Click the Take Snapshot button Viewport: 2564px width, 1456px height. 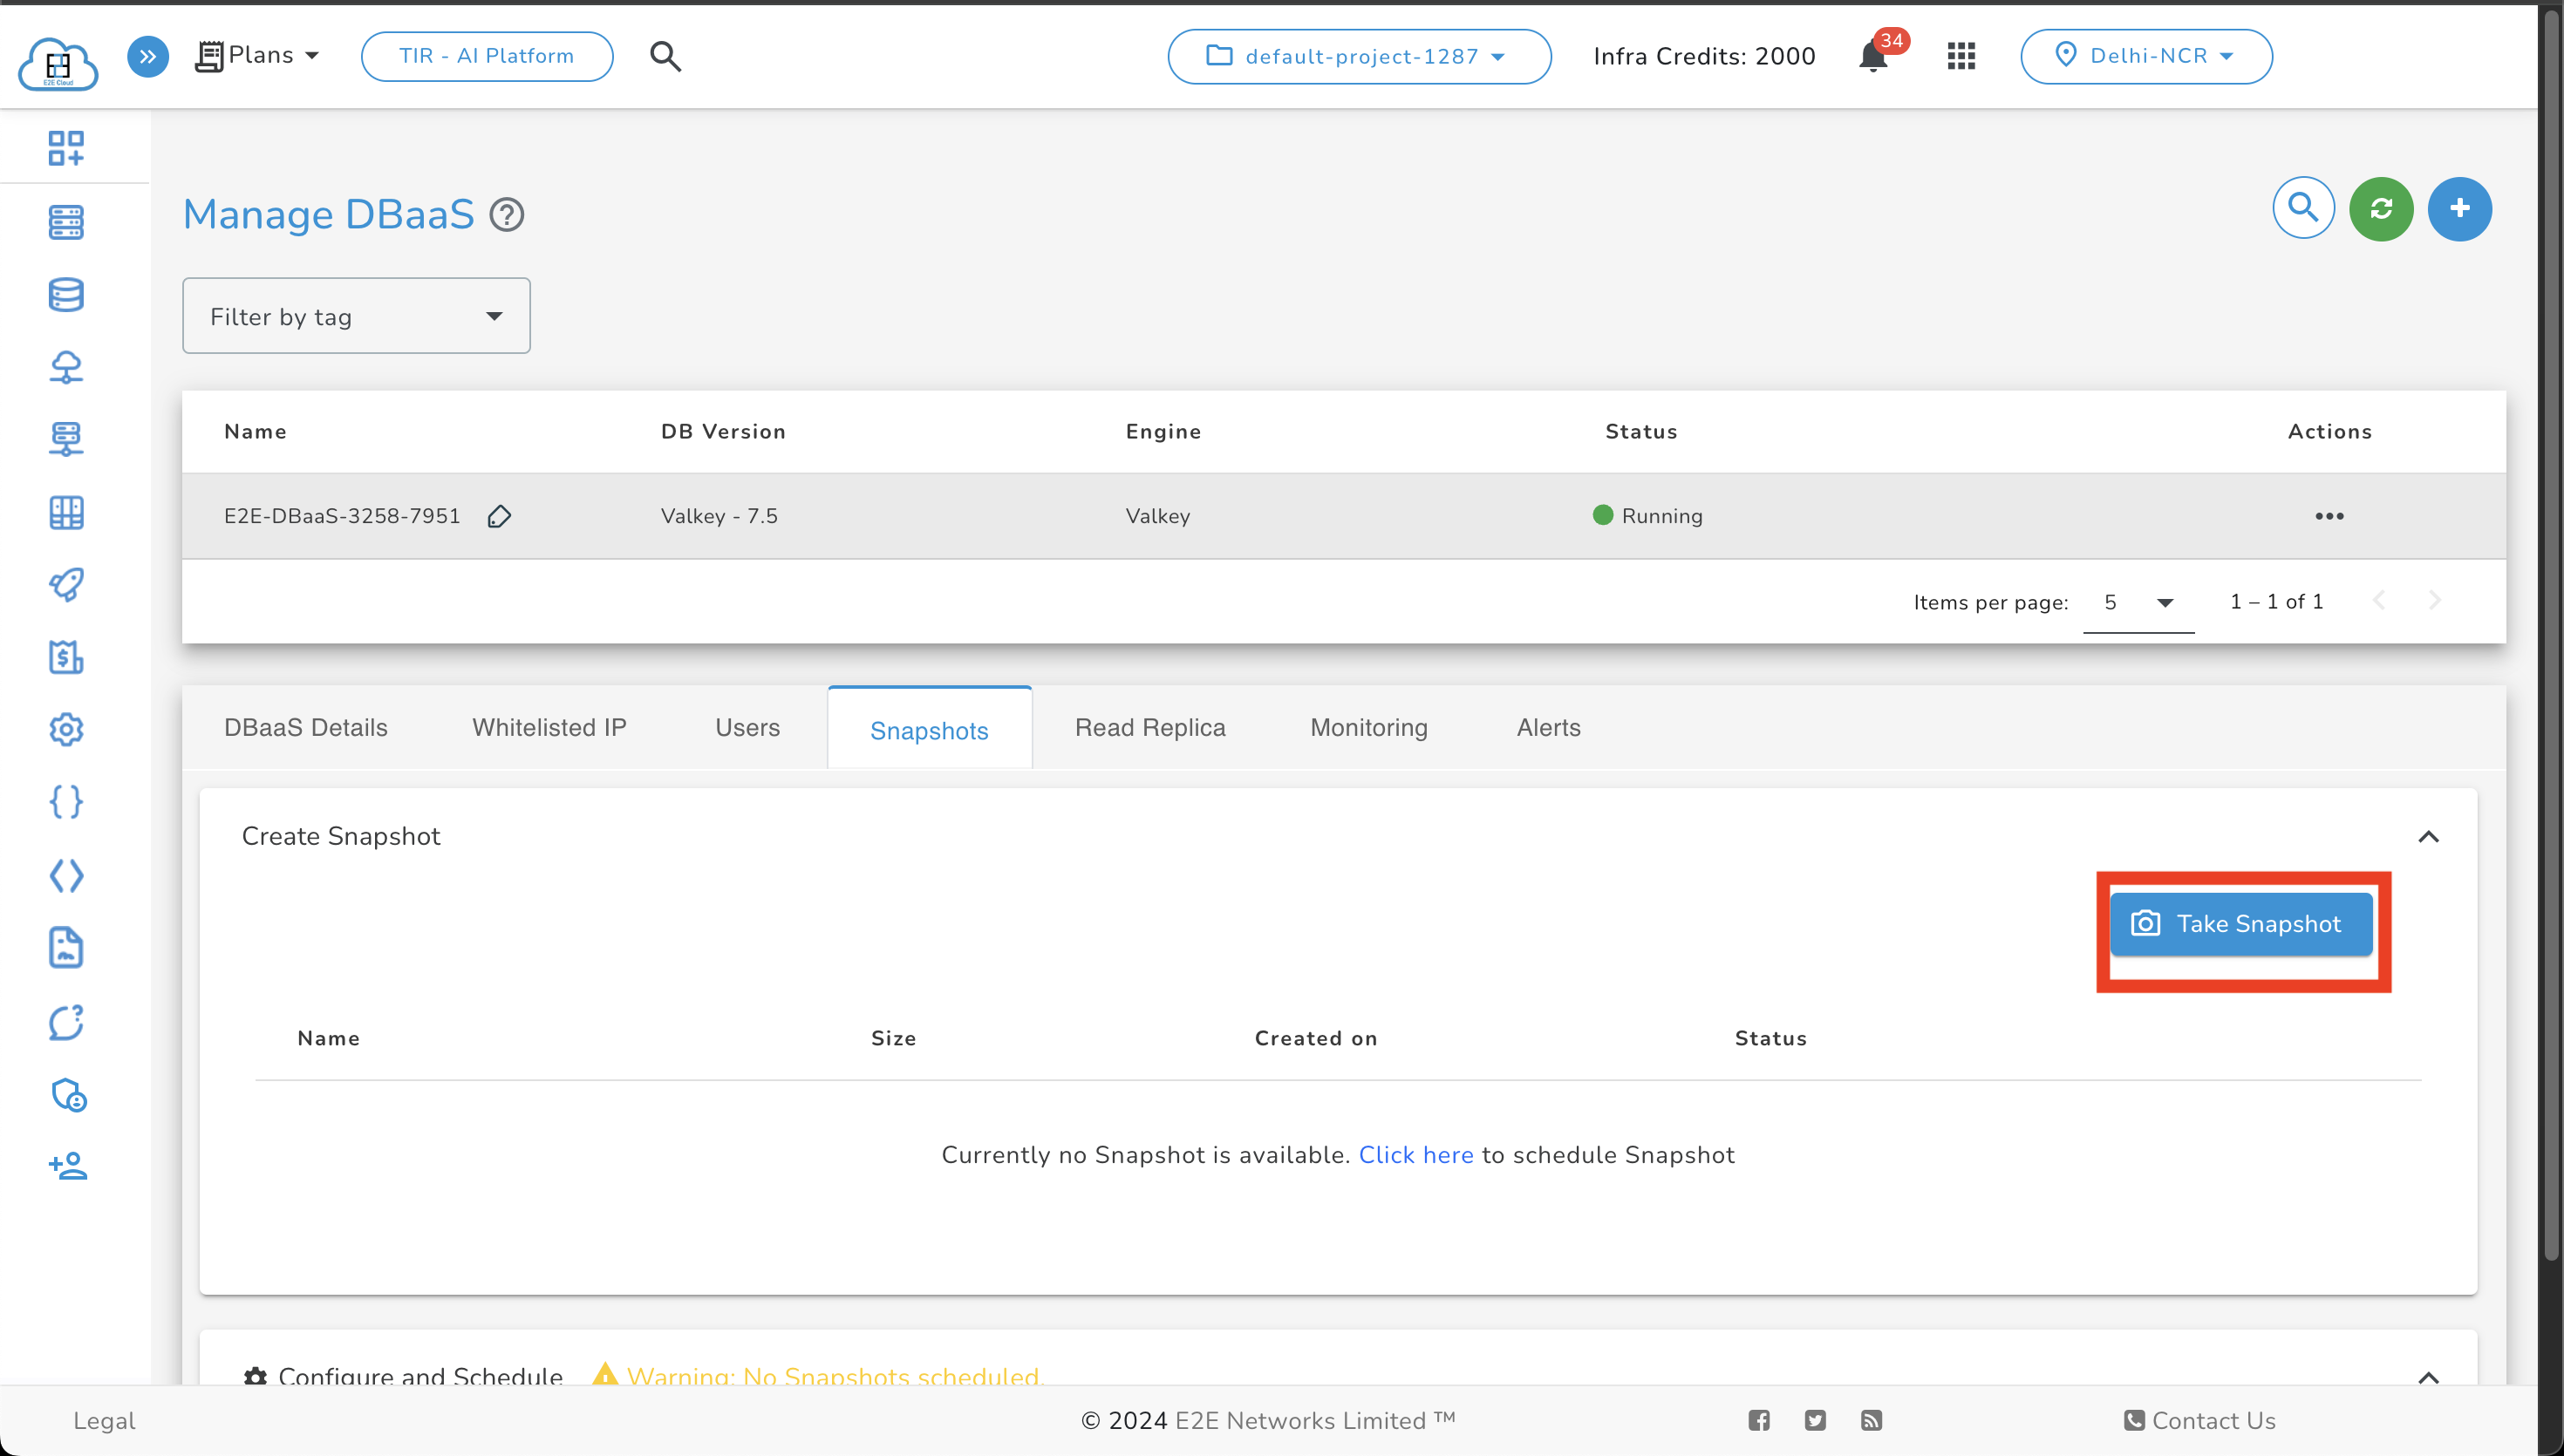pos(2240,924)
